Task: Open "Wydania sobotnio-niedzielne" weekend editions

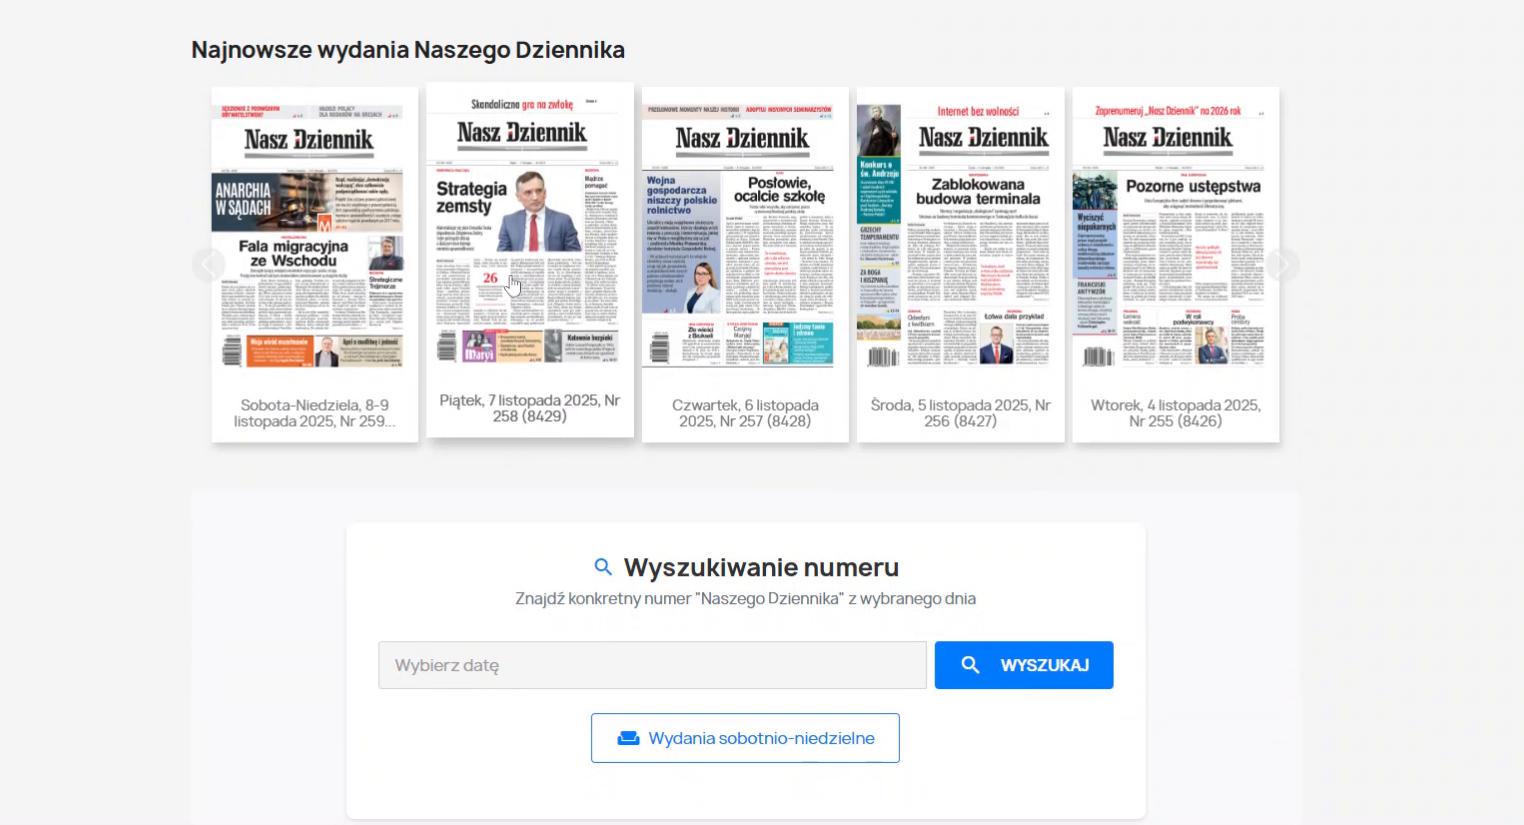Action: (745, 737)
